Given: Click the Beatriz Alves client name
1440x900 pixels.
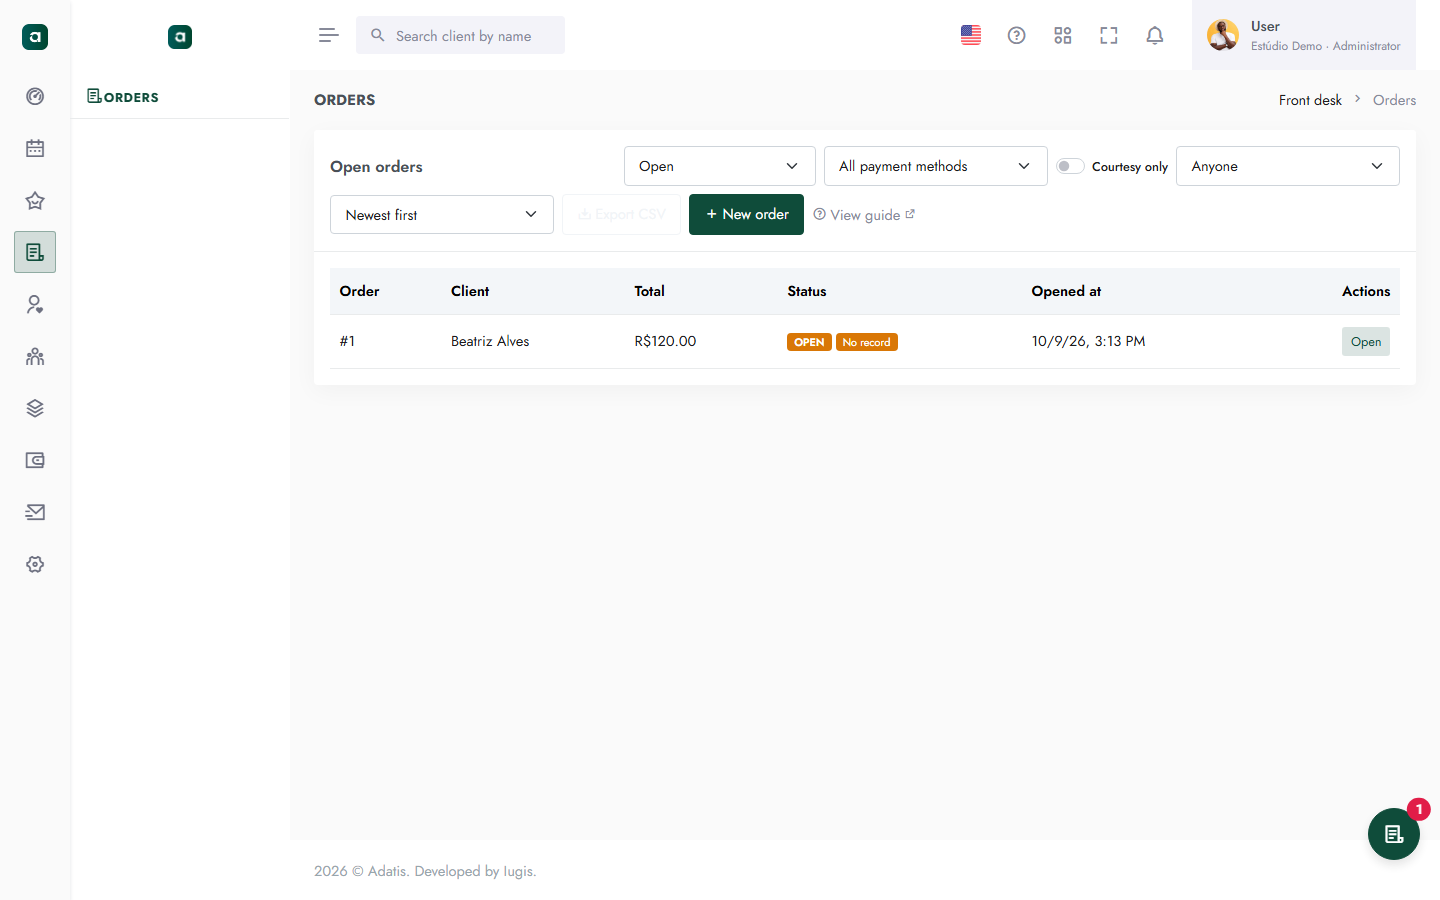Looking at the screenshot, I should click(490, 341).
